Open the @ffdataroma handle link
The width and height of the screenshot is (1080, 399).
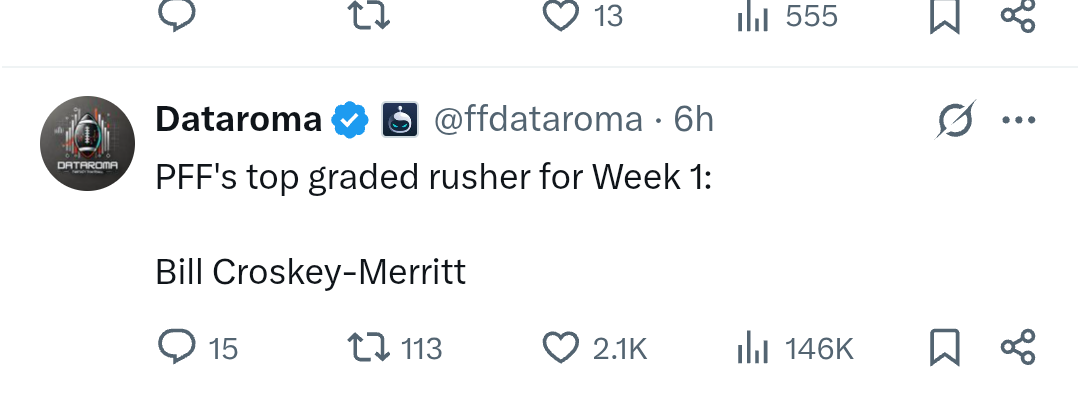(x=538, y=119)
